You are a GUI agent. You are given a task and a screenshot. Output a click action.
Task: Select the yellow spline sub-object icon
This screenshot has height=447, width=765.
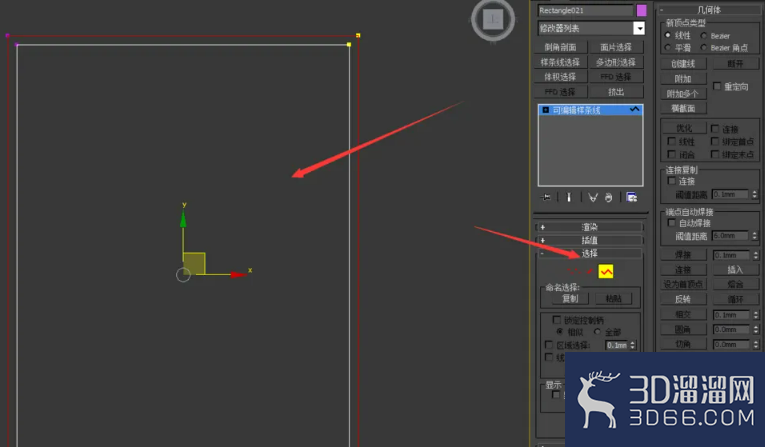[x=606, y=271]
